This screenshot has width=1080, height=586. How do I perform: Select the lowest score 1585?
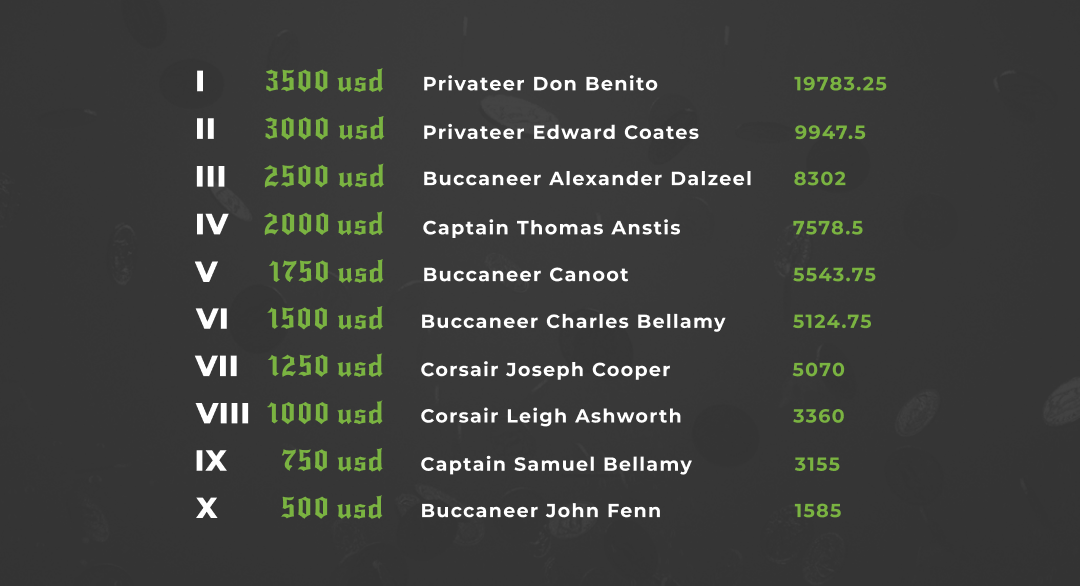818,511
